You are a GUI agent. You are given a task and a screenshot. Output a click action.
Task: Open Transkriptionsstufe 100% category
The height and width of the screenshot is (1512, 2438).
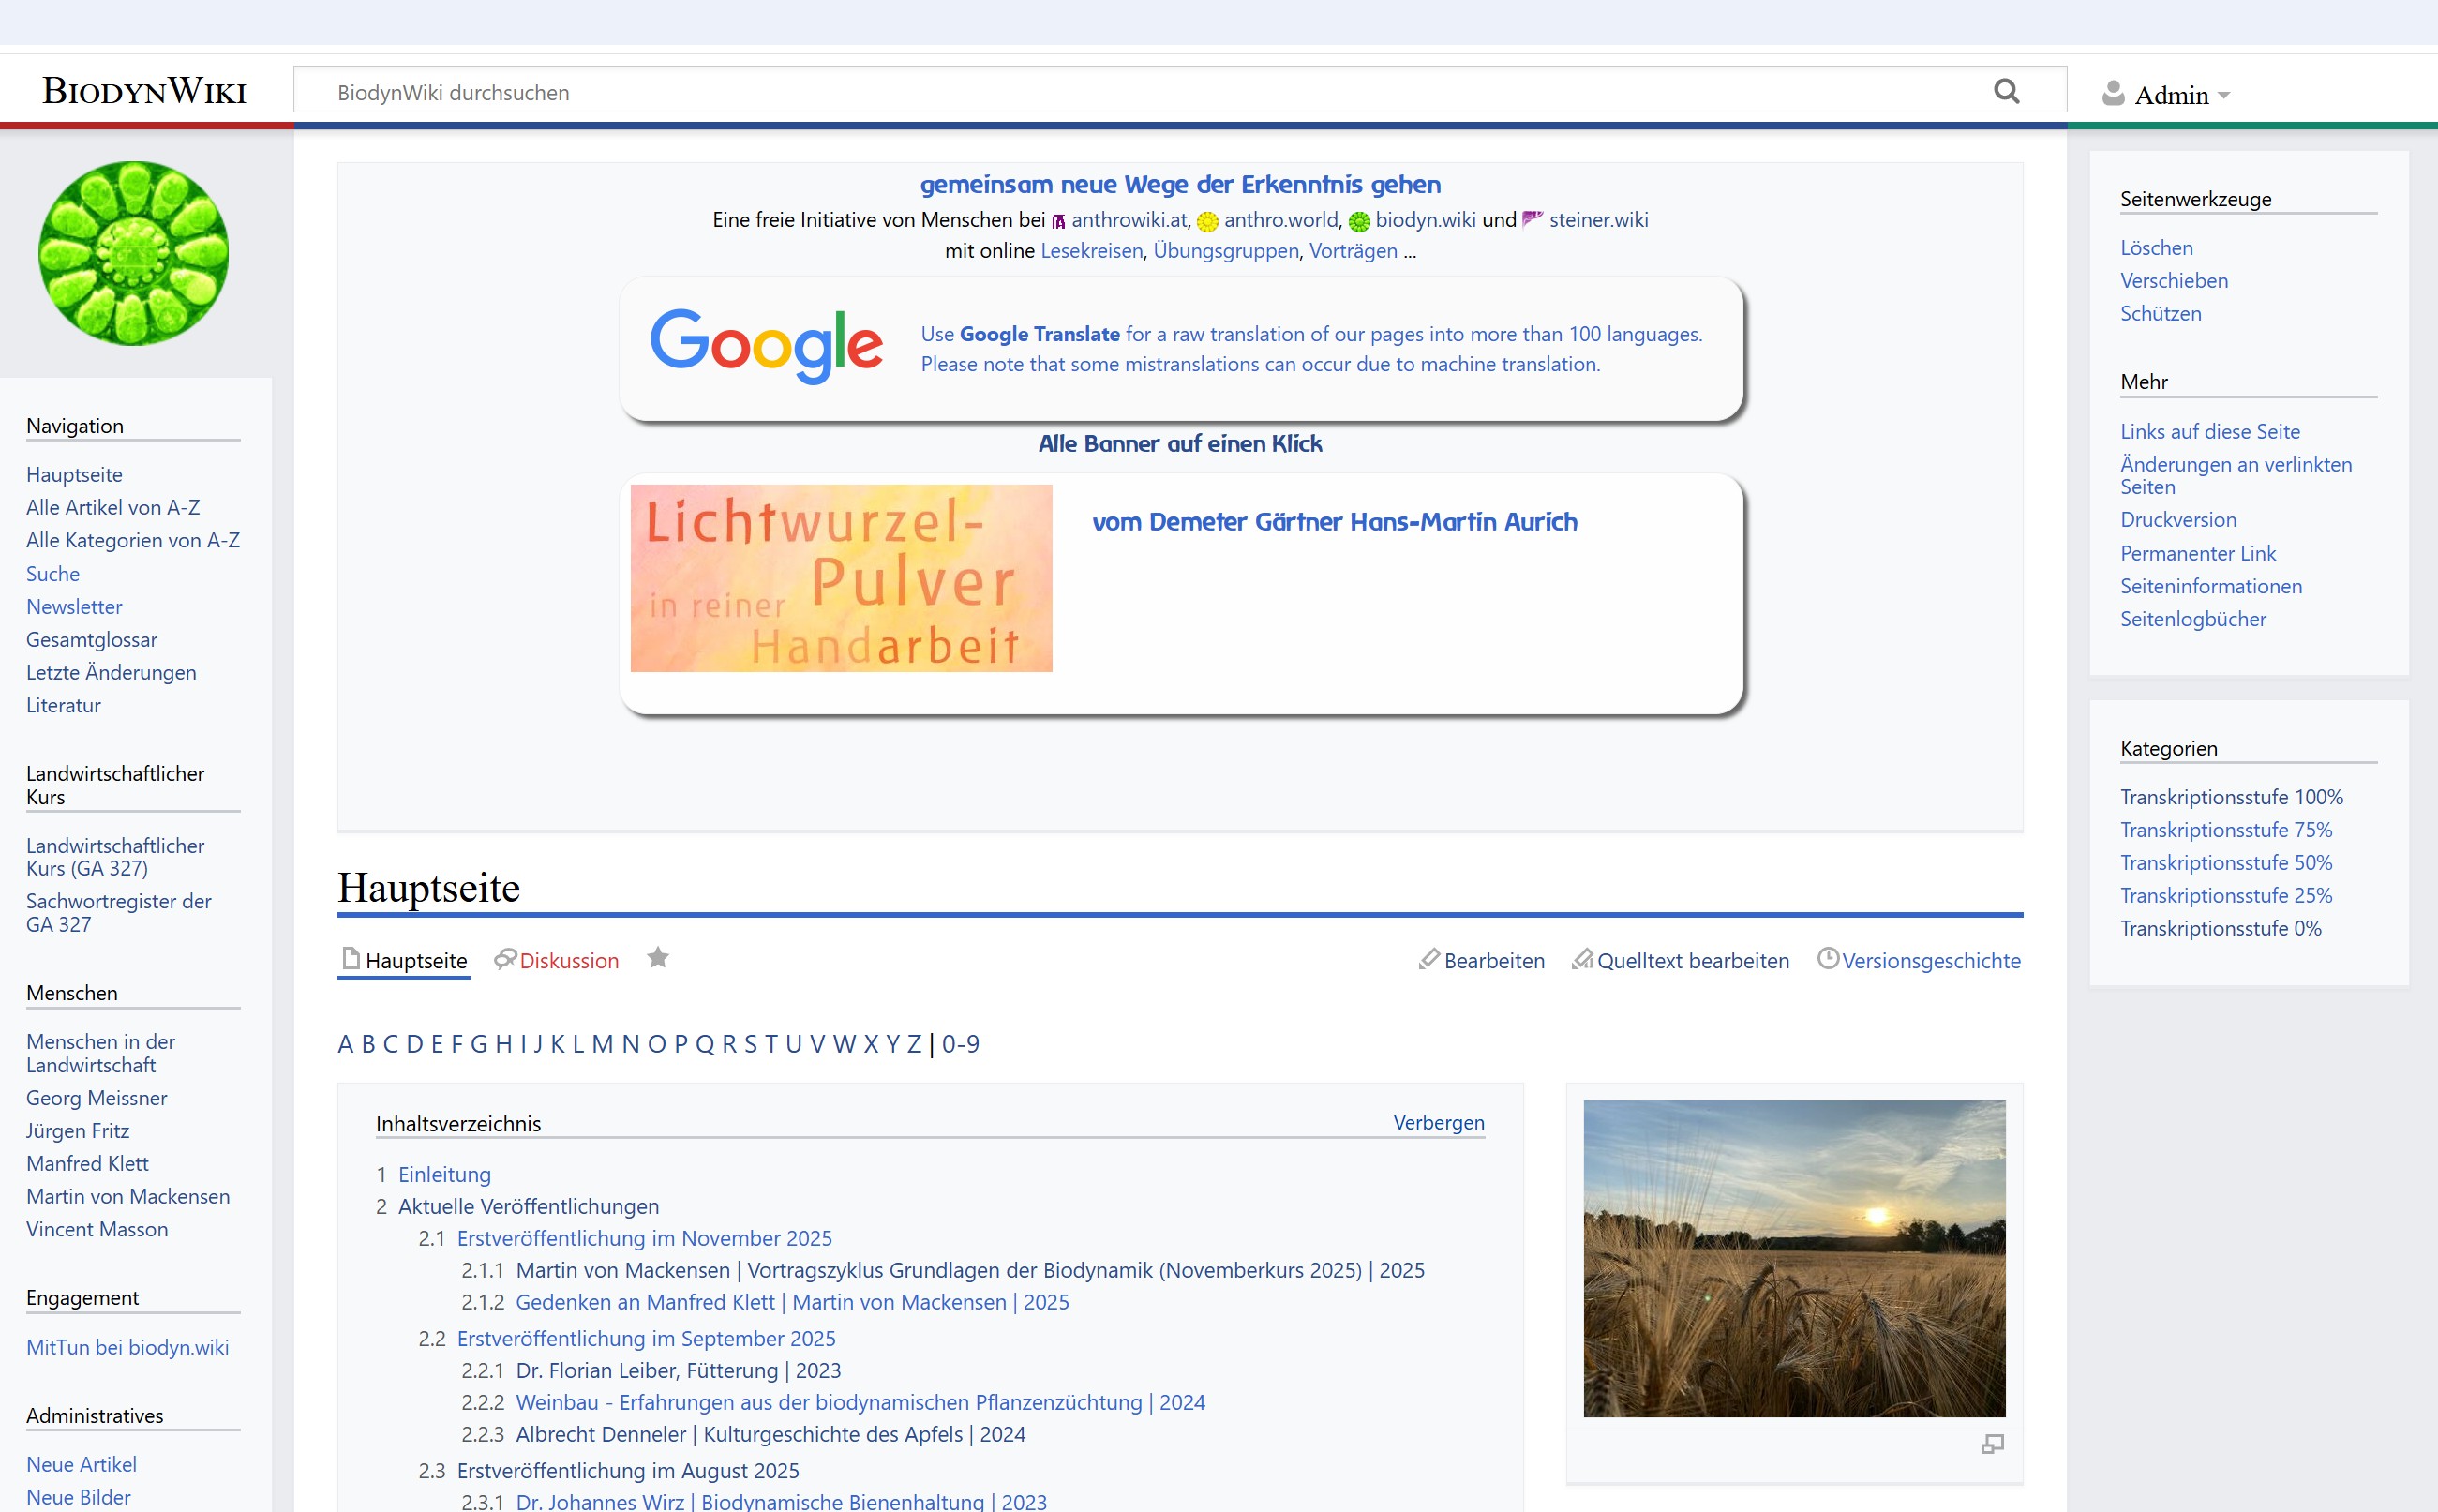tap(2231, 796)
